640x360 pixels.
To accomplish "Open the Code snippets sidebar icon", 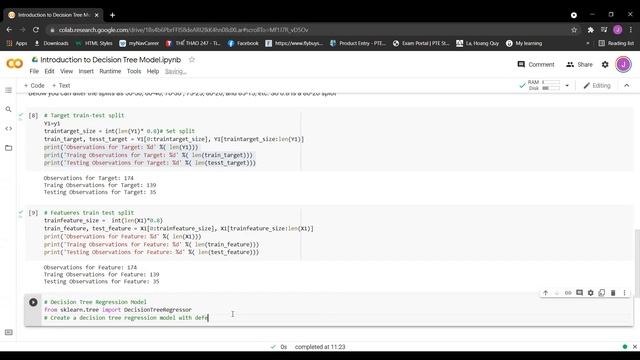I will [x=9, y=129].
